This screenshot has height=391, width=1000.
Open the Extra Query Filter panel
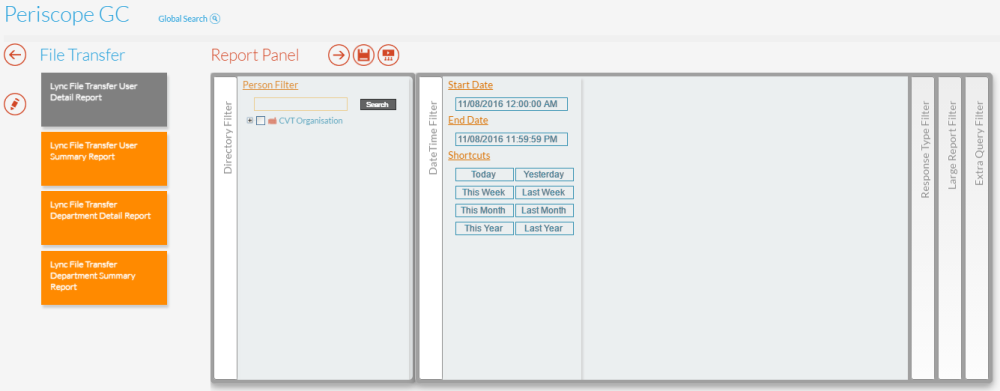pos(976,228)
